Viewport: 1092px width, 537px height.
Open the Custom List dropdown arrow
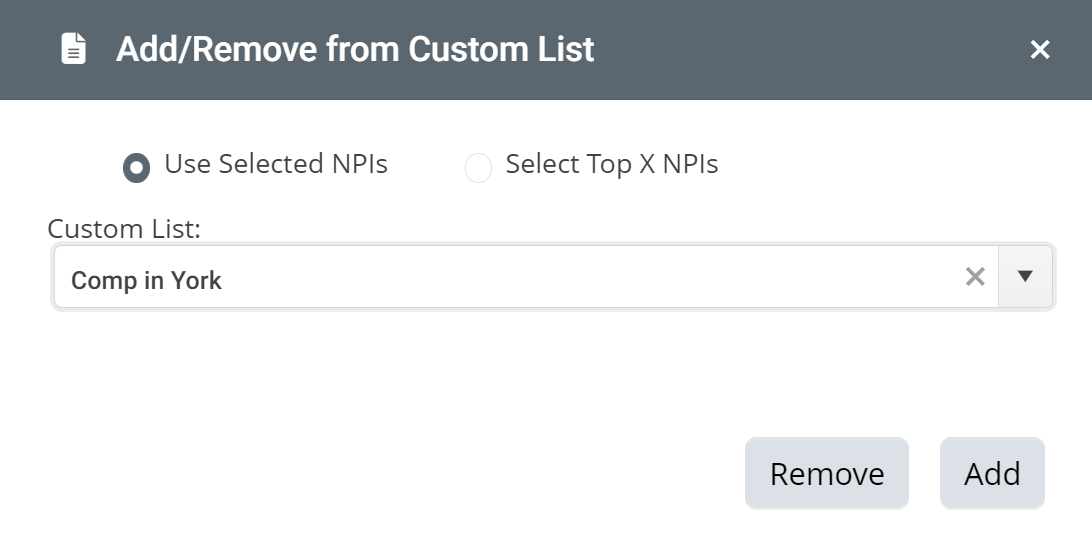(1024, 277)
